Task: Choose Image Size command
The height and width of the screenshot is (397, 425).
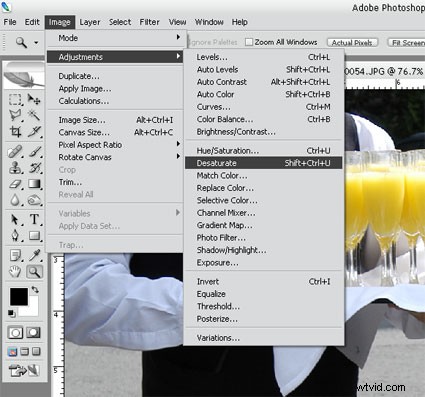Action: [x=115, y=120]
